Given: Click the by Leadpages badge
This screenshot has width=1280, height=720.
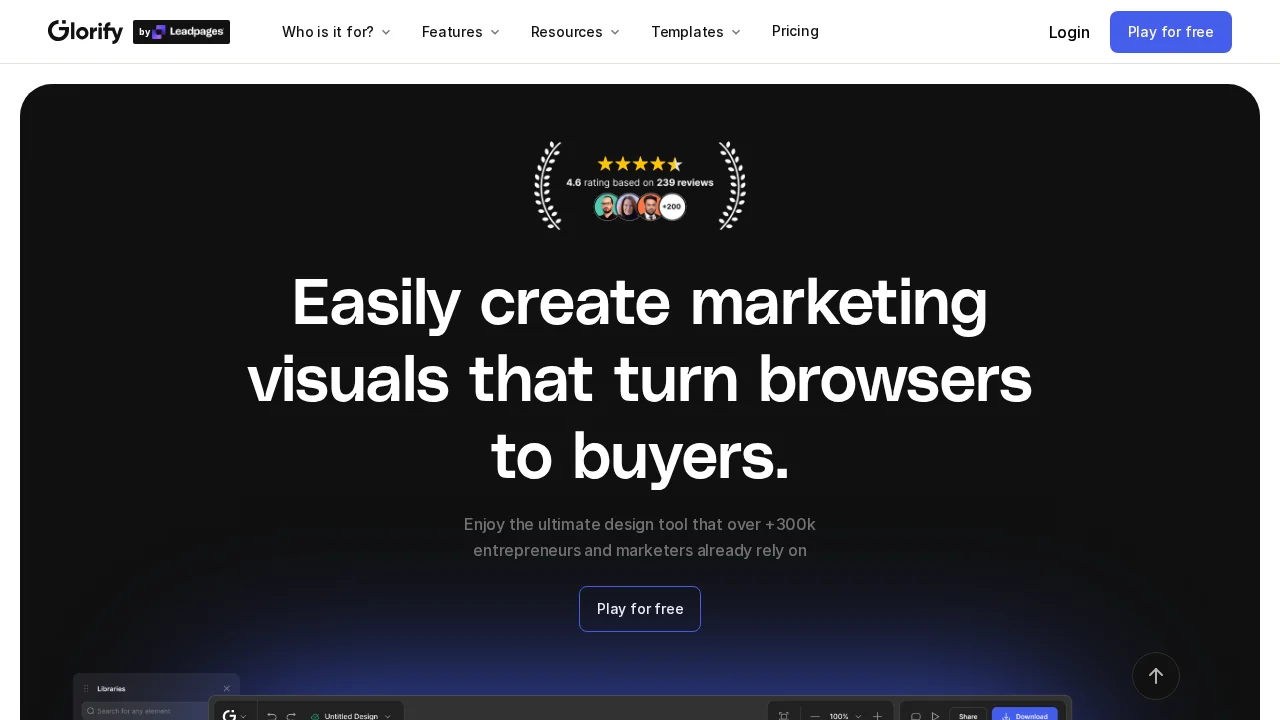Looking at the screenshot, I should coord(181,32).
